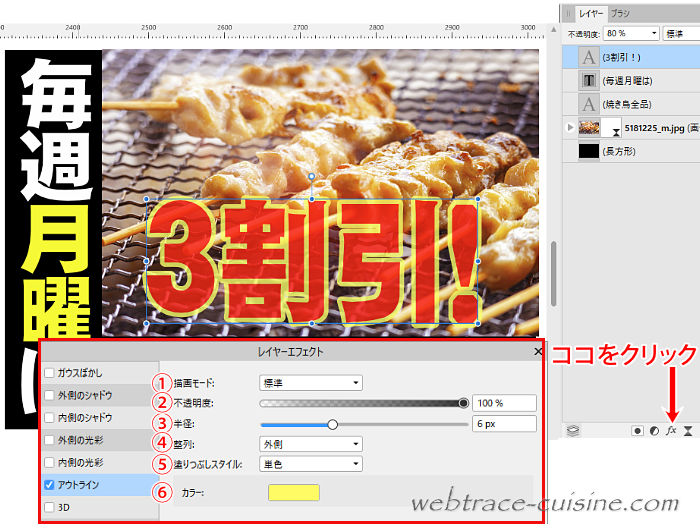Image resolution: width=700 pixels, height=530 pixels.
Task: Uncheck the アウトライン effect checkbox
Action: [50, 485]
